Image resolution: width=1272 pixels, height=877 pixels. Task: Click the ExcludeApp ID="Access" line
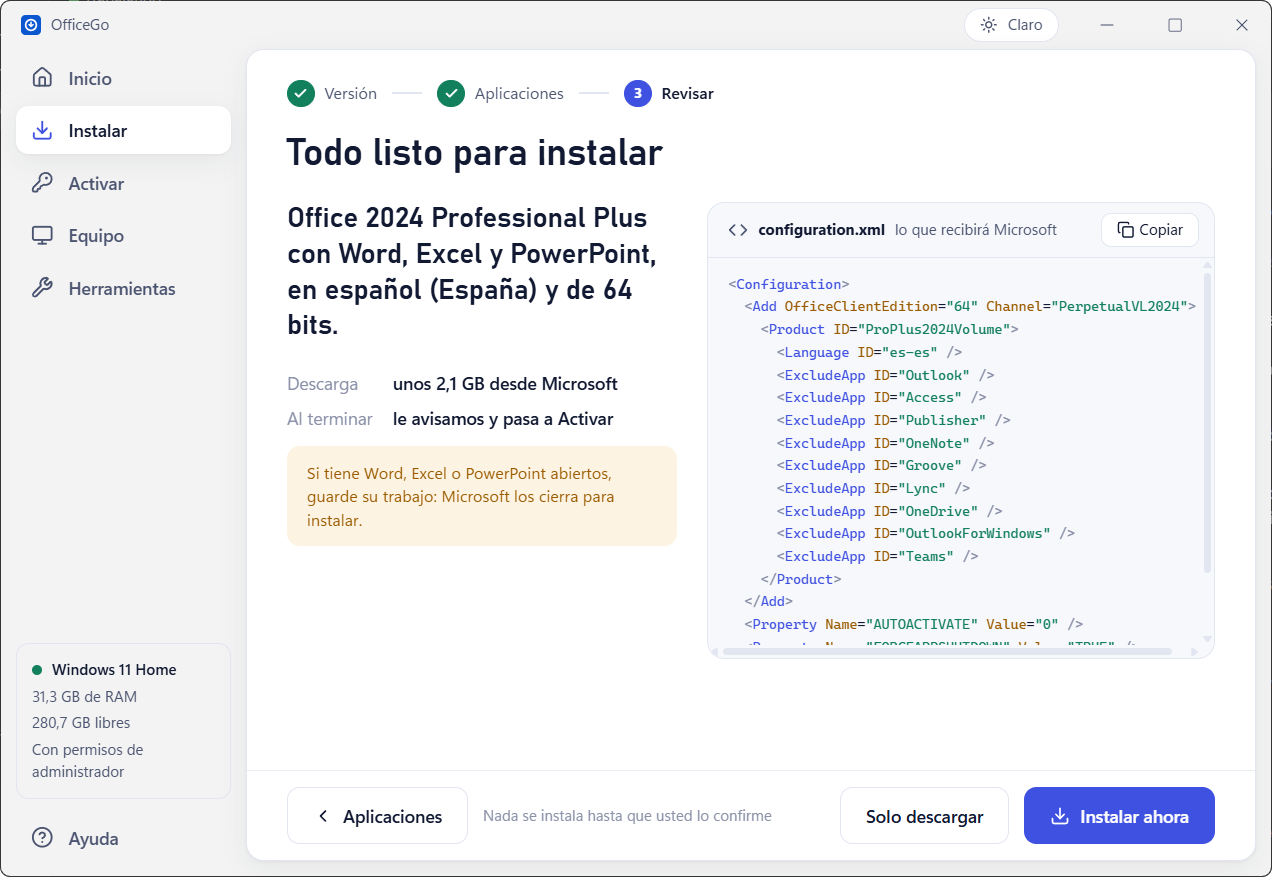point(881,397)
